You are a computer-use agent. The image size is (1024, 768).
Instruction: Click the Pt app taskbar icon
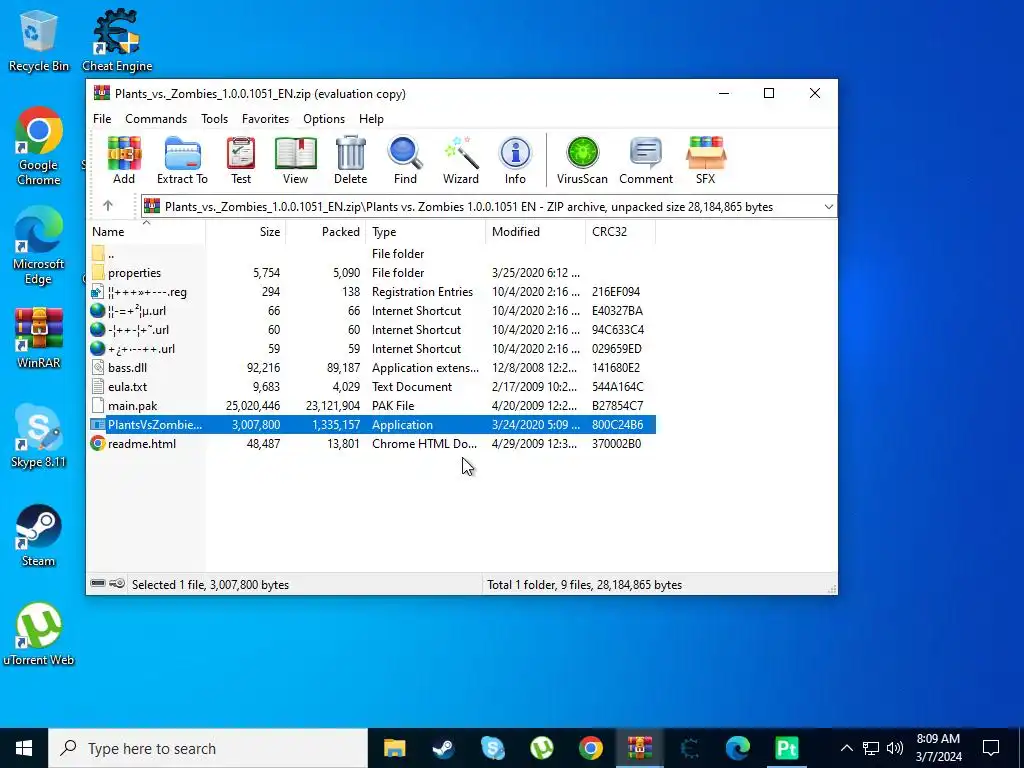786,748
